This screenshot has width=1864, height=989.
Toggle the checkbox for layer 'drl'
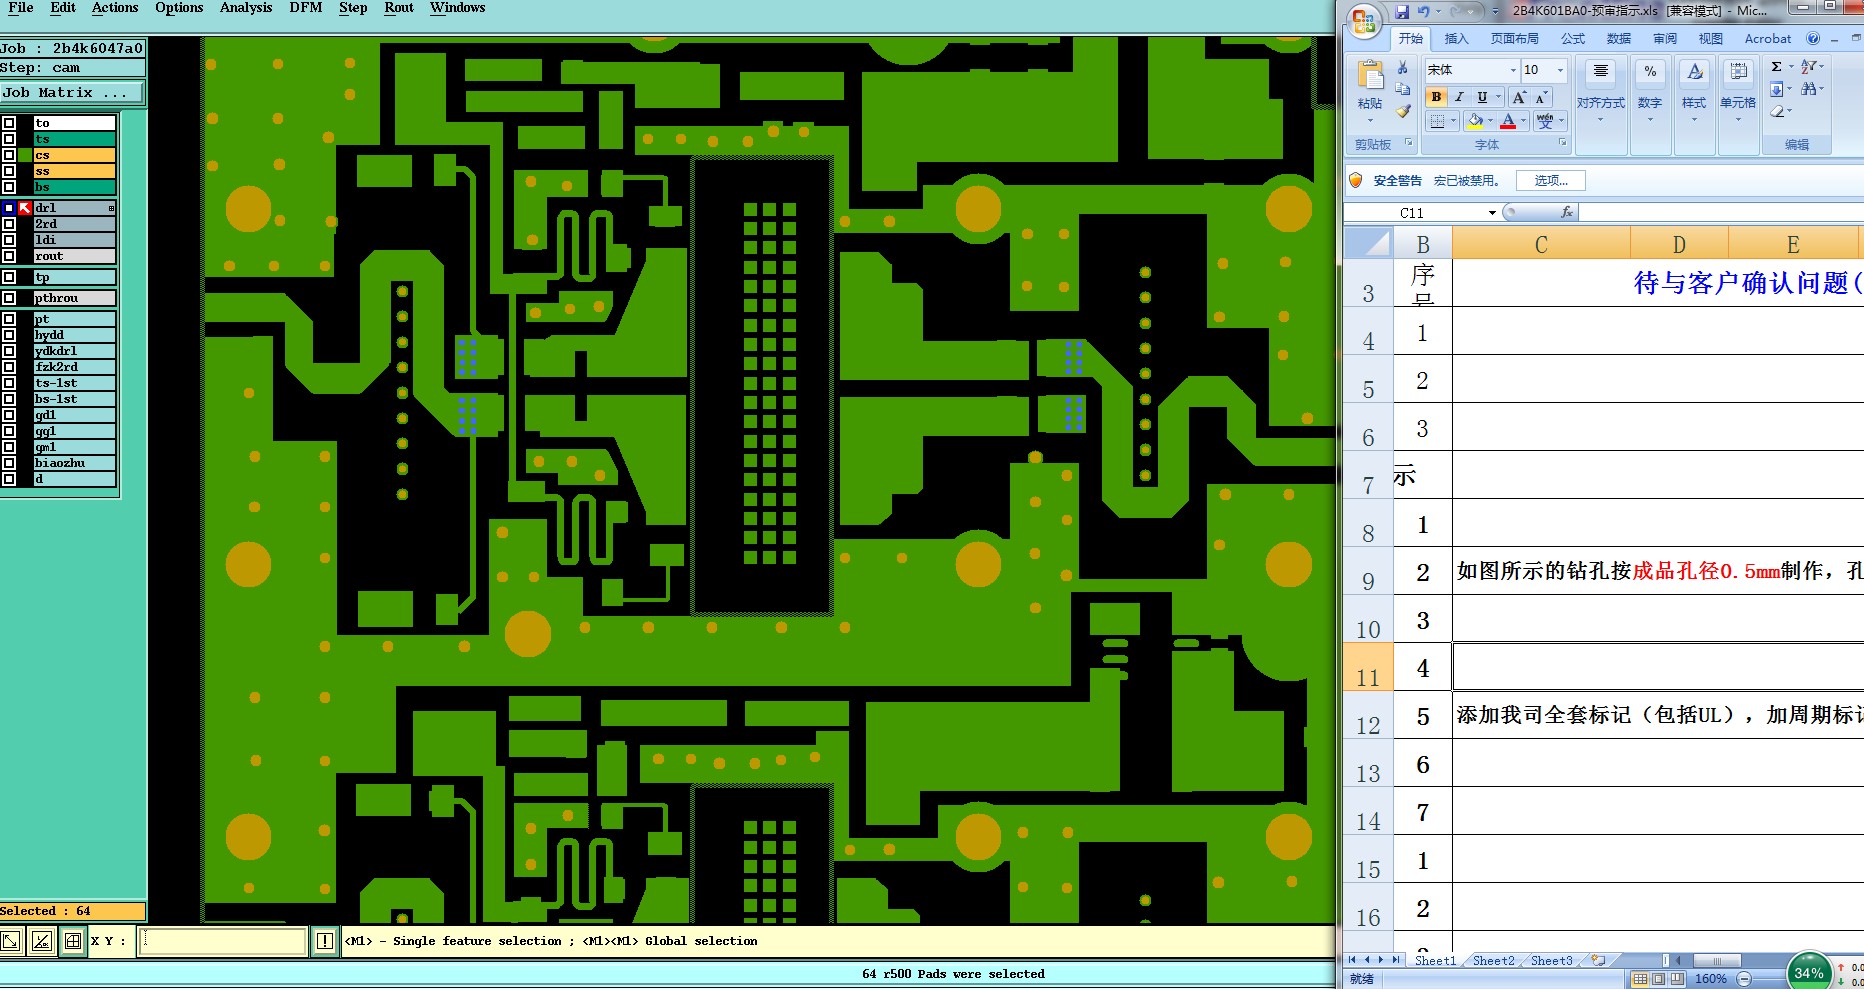click(x=9, y=208)
